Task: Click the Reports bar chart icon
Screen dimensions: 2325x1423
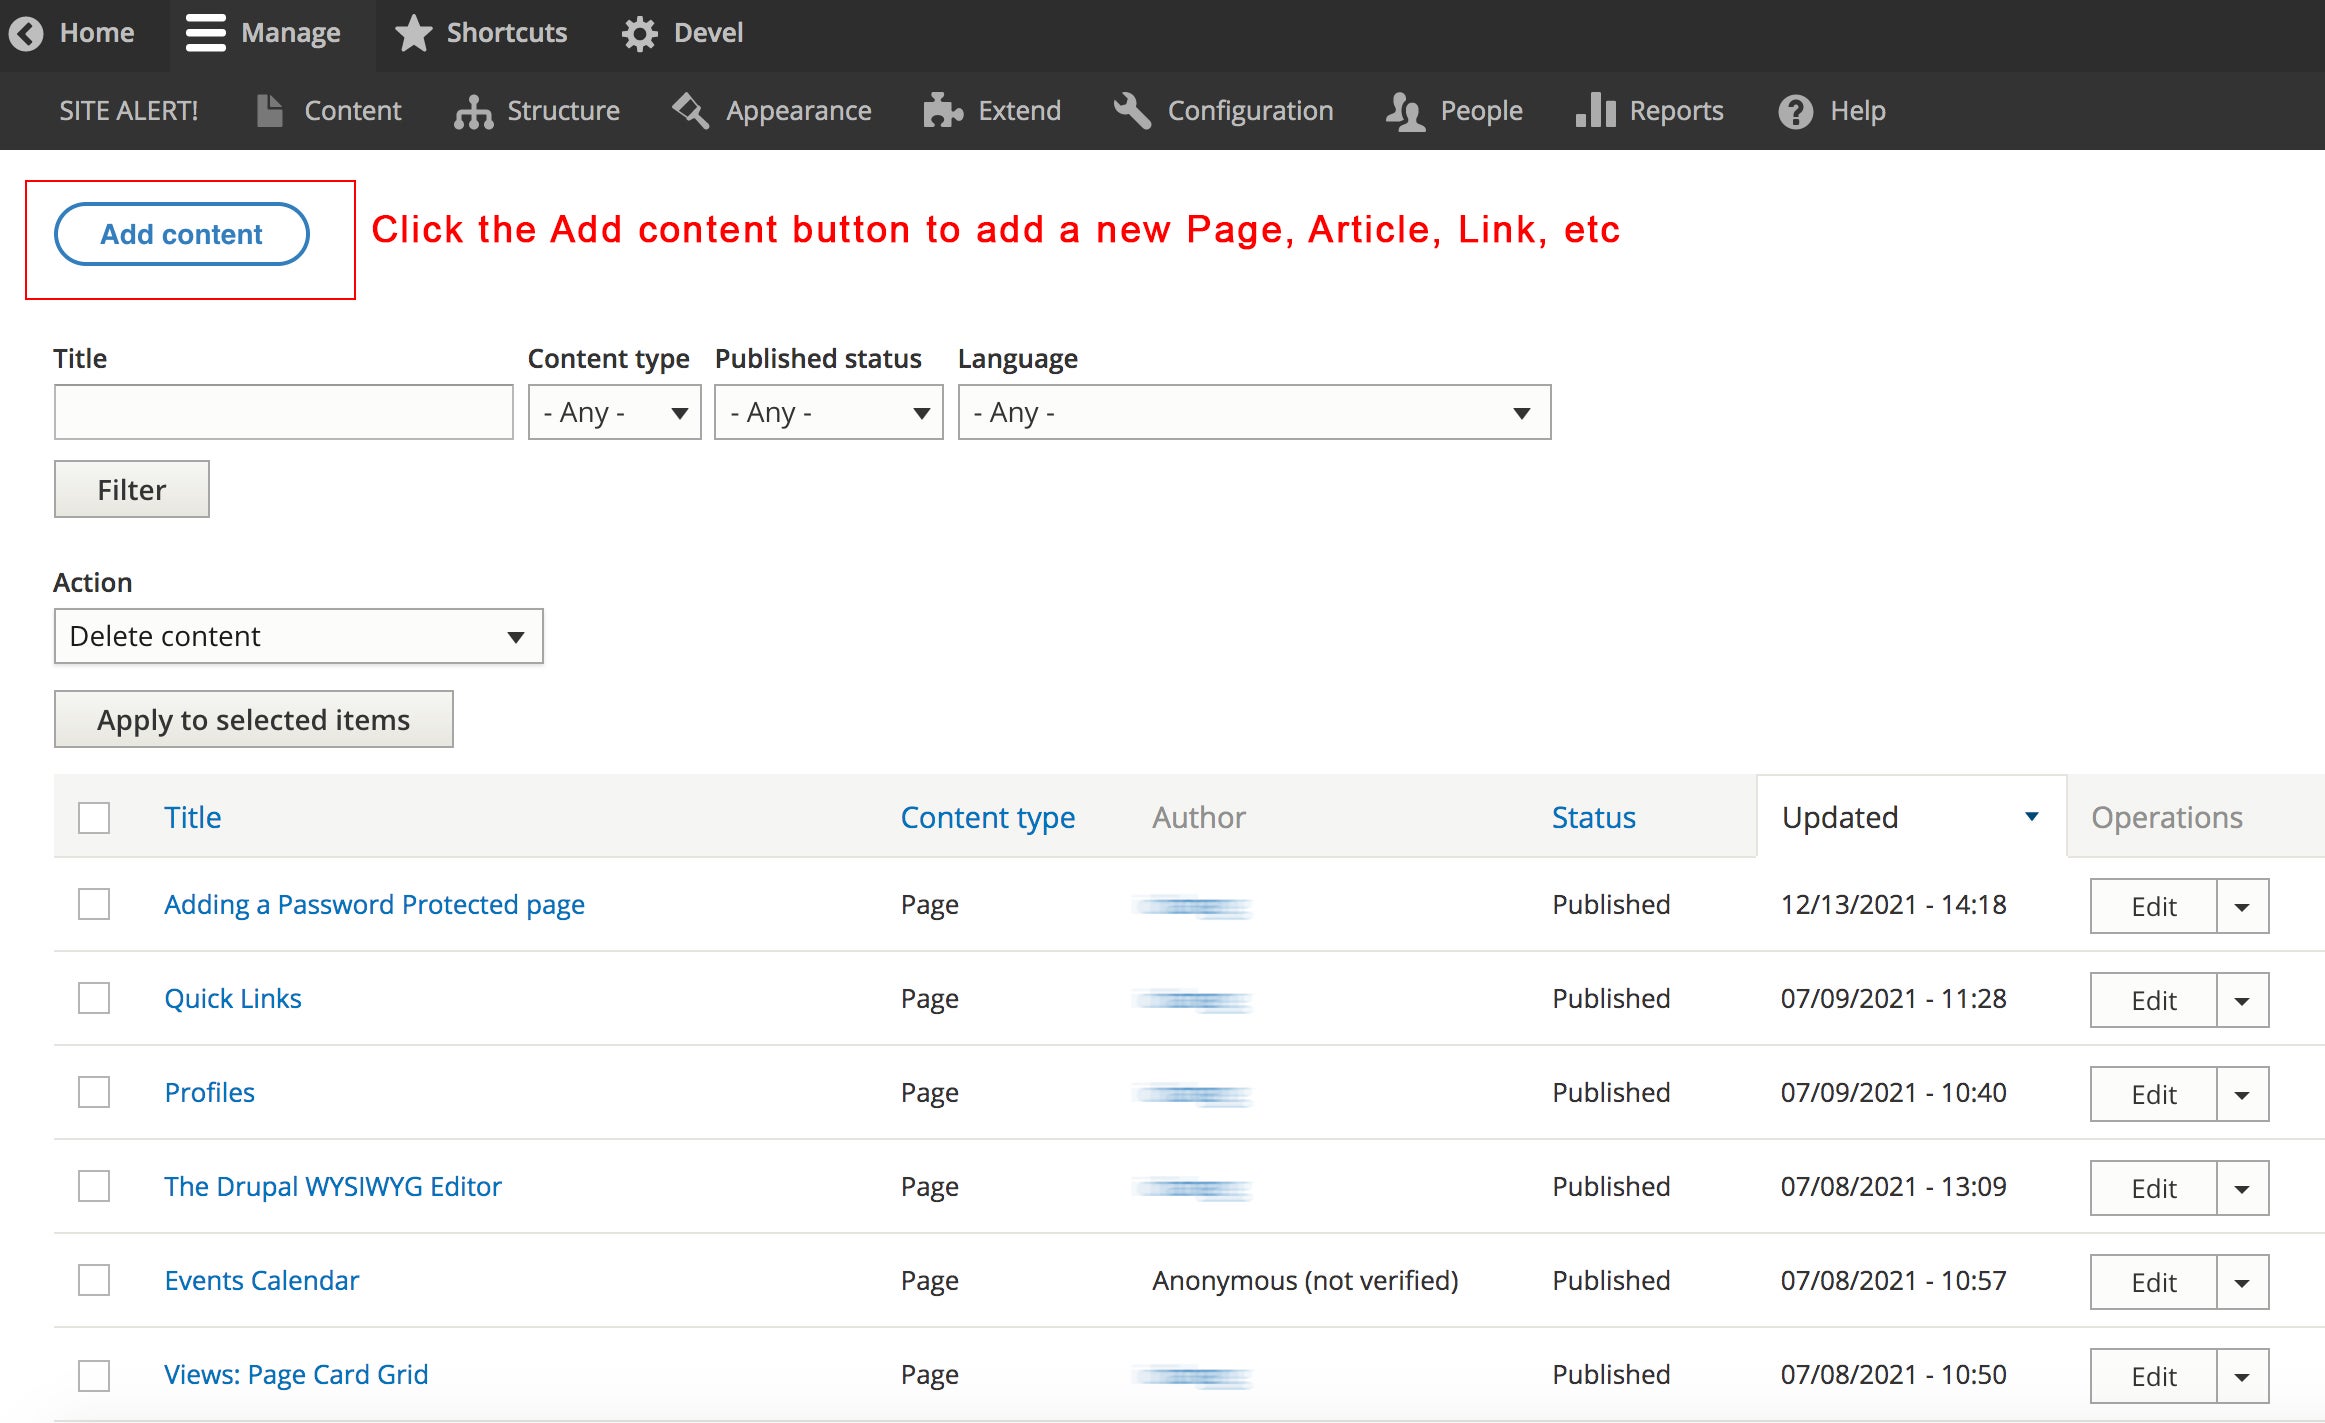Action: pyautogui.click(x=1595, y=110)
